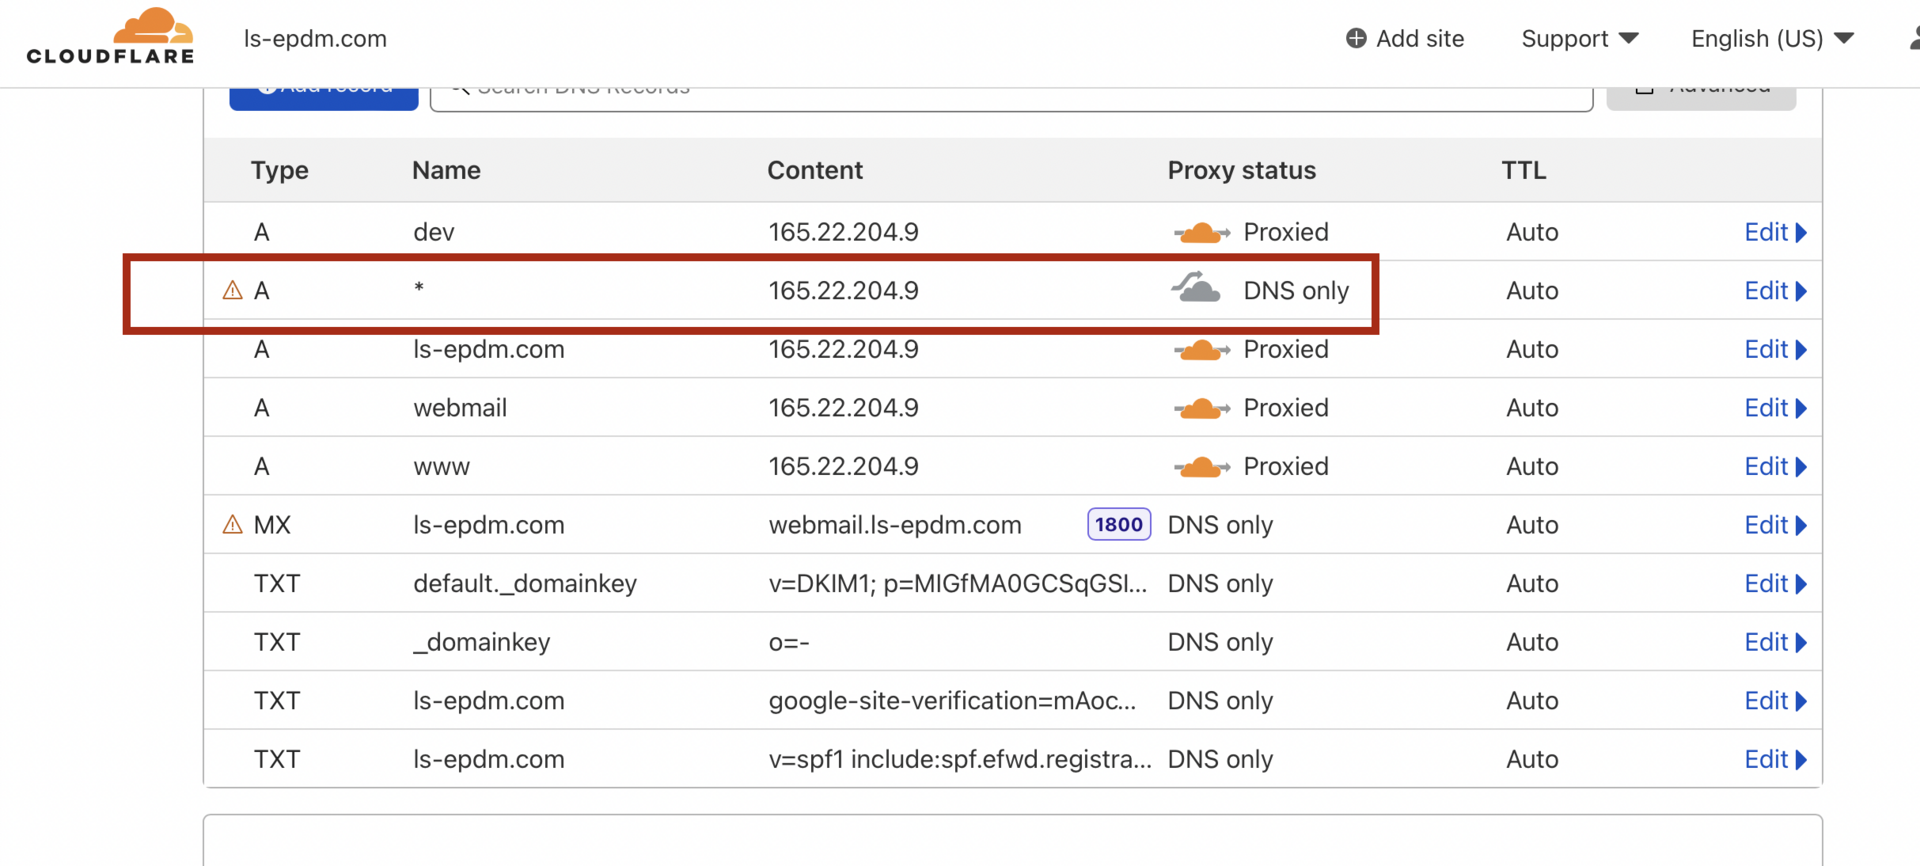Open the English (US) language dropdown

(x=1772, y=38)
